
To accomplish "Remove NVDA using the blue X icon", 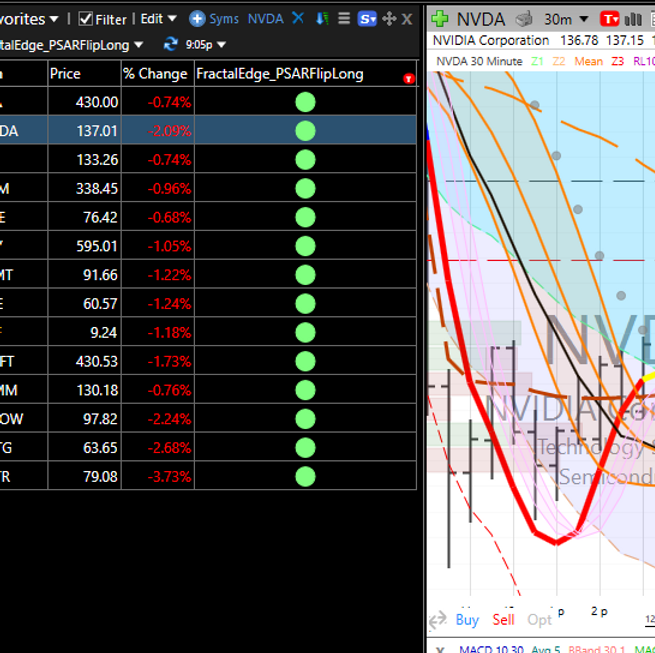I will pyautogui.click(x=298, y=18).
